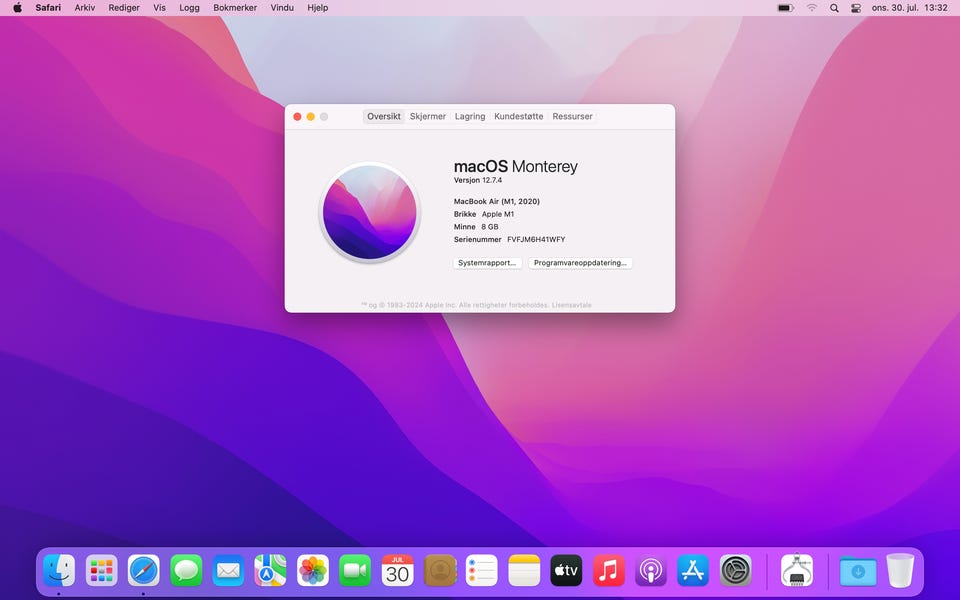Click the Systemrapport button
Image resolution: width=960 pixels, height=600 pixels.
(488, 263)
